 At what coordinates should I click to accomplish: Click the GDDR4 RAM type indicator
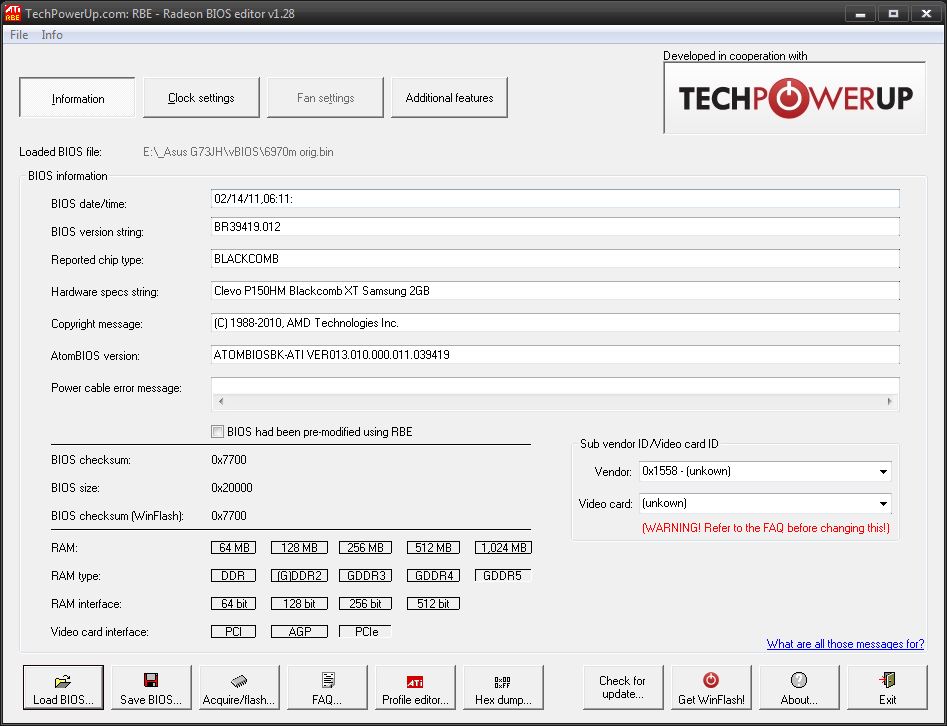click(433, 576)
